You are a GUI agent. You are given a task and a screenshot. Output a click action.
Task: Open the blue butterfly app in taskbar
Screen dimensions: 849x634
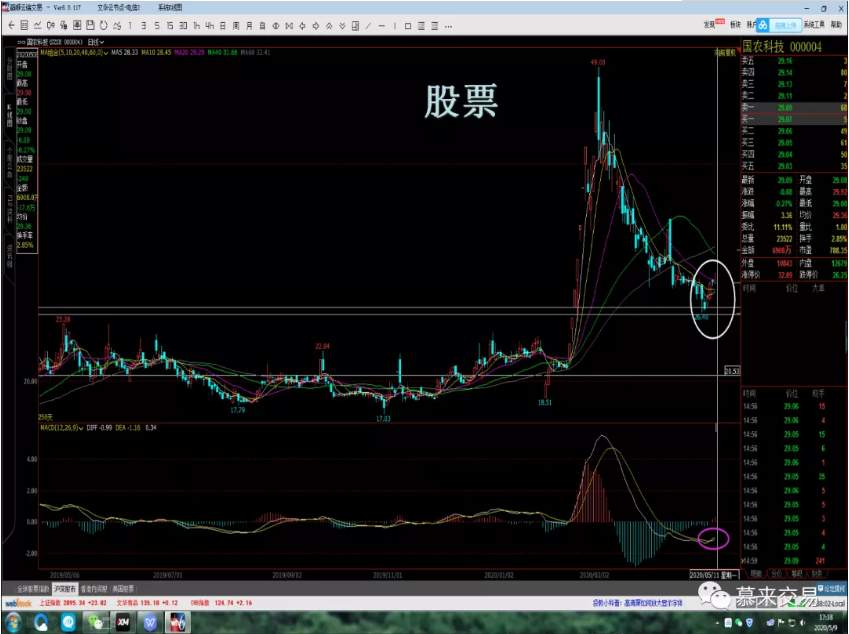151,623
